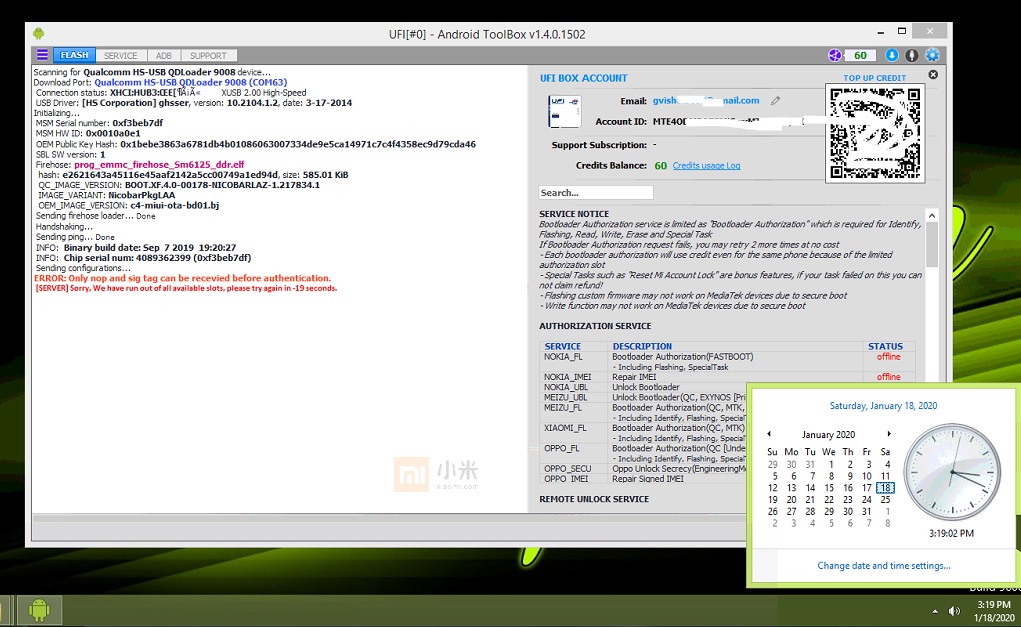Click the Top Up Credit QR code

point(874,133)
